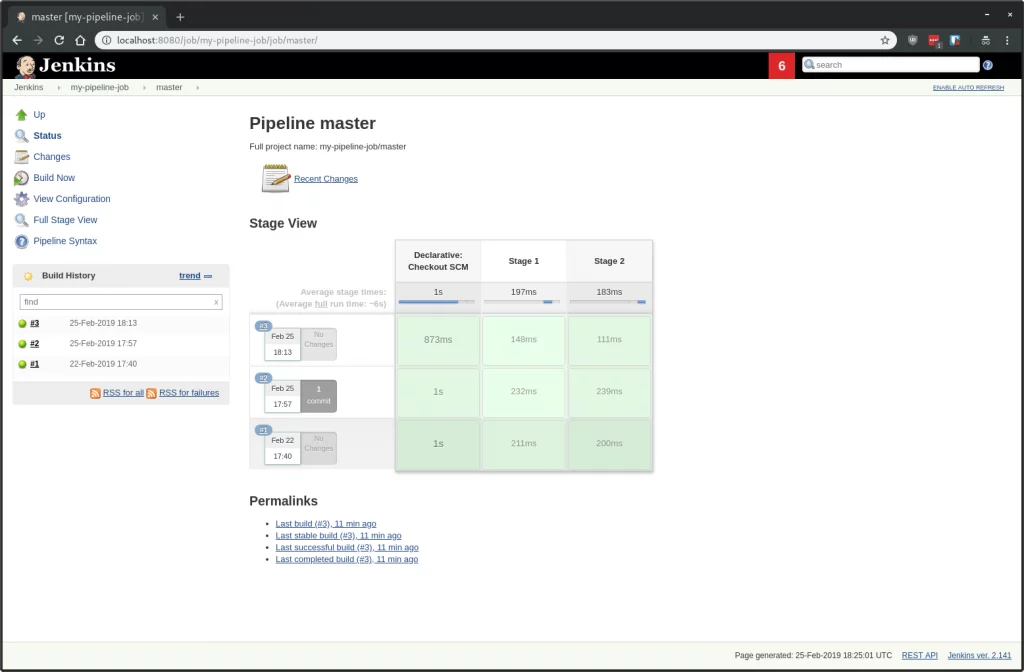Expand breadcrumb arrow after my-pipeline-job

pos(144,88)
